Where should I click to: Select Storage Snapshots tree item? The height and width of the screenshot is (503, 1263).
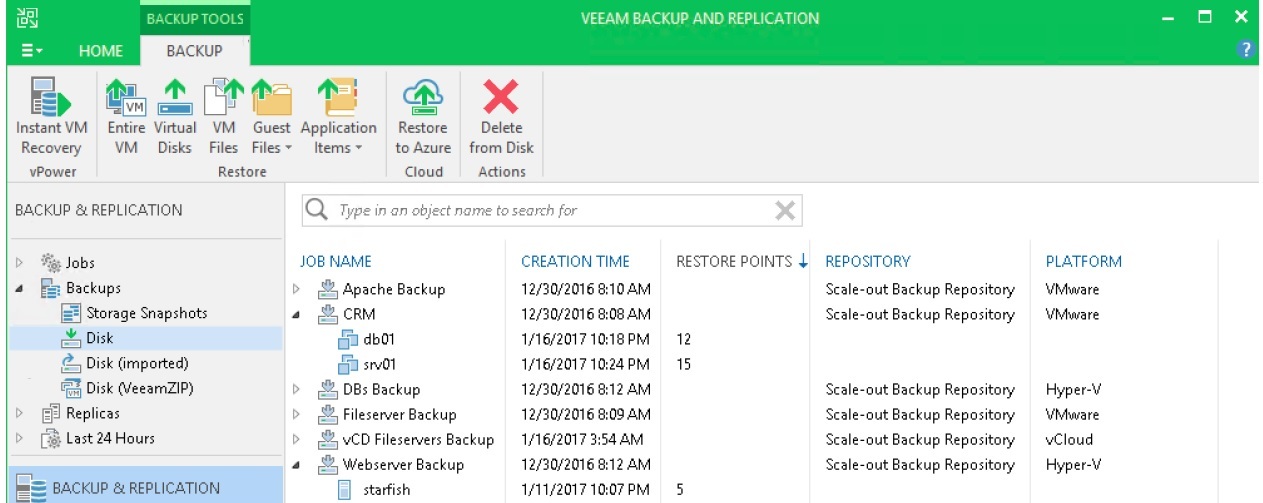[147, 313]
